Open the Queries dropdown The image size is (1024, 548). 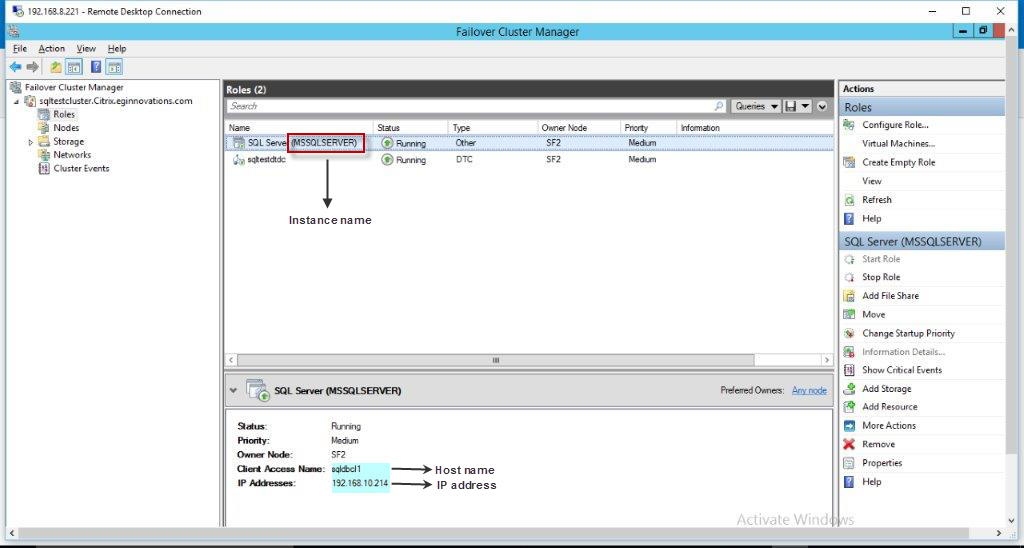756,106
